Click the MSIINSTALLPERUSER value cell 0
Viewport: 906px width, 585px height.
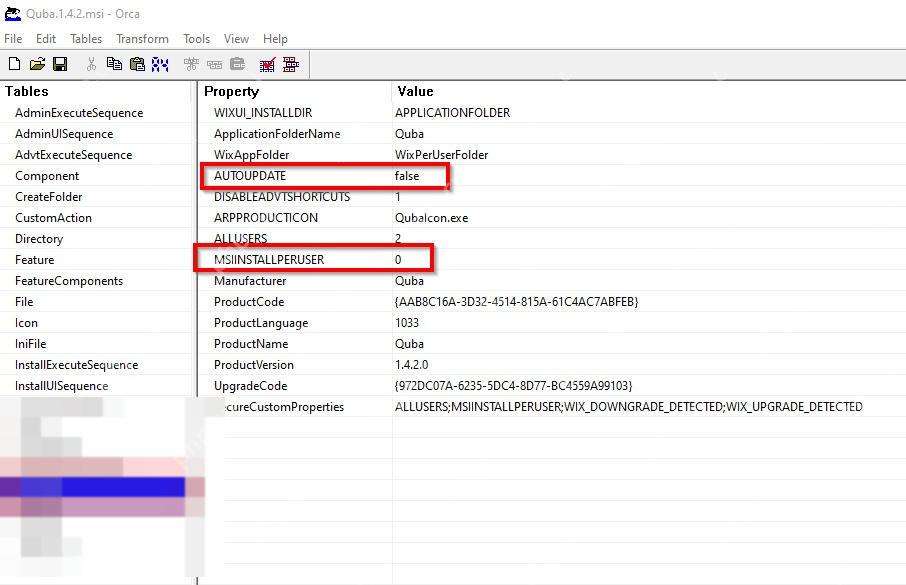(398, 260)
